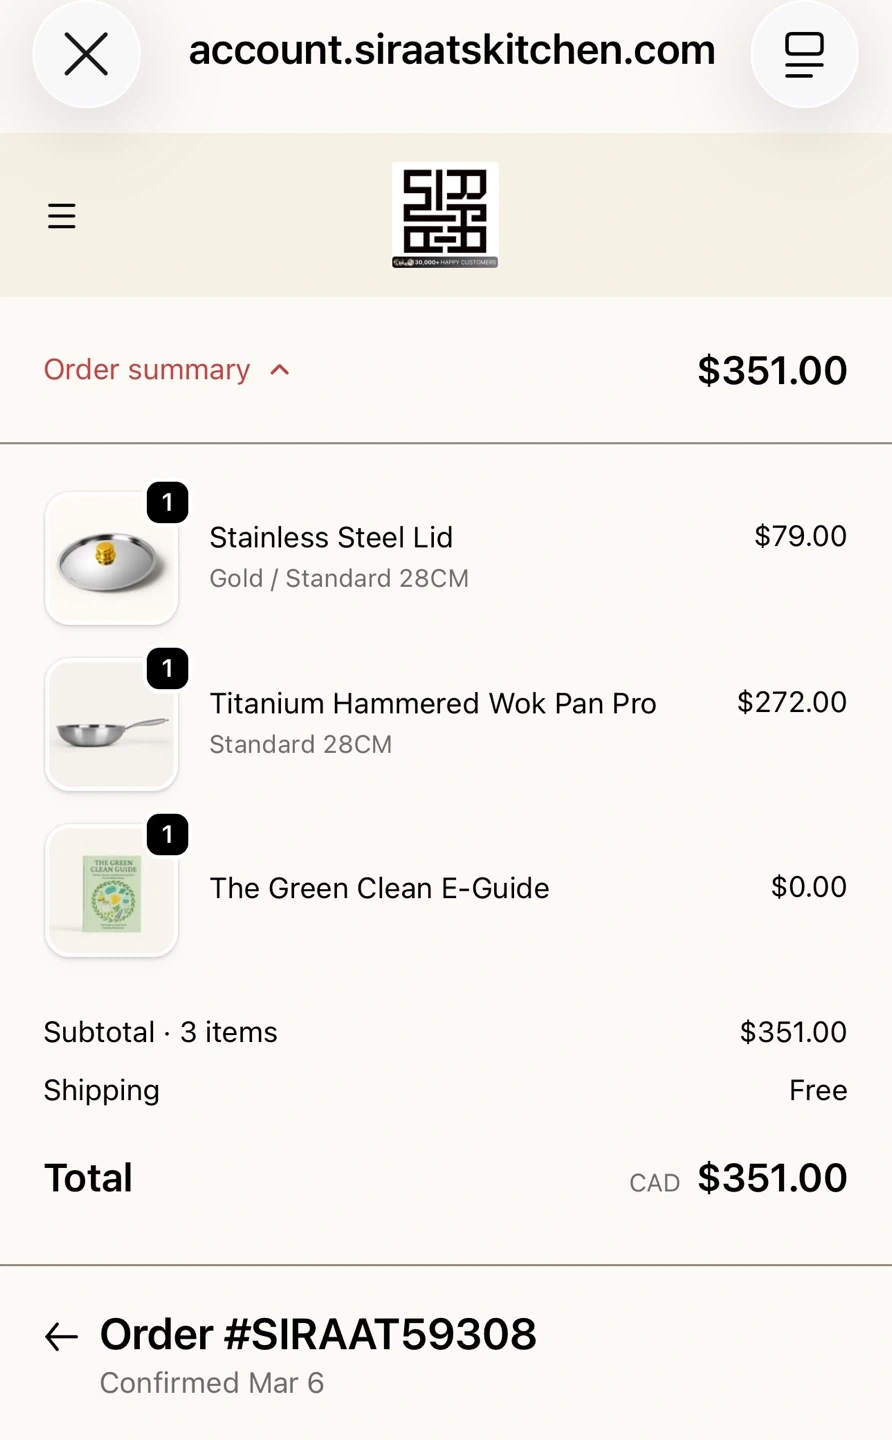Image resolution: width=892 pixels, height=1440 pixels.
Task: Tap the quantity badge on the E-Guide
Action: [x=168, y=835]
